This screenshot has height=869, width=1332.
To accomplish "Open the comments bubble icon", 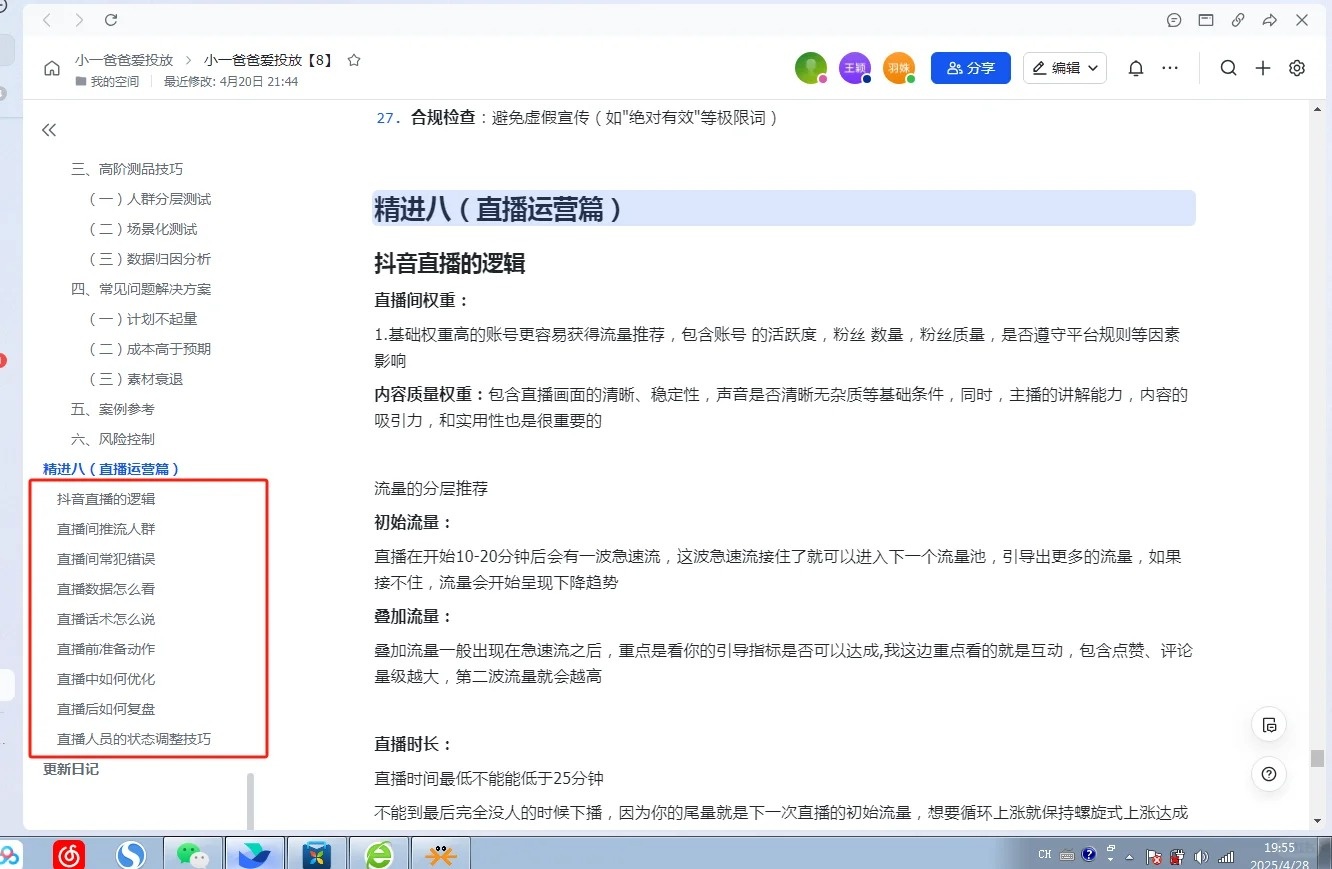I will [1174, 20].
